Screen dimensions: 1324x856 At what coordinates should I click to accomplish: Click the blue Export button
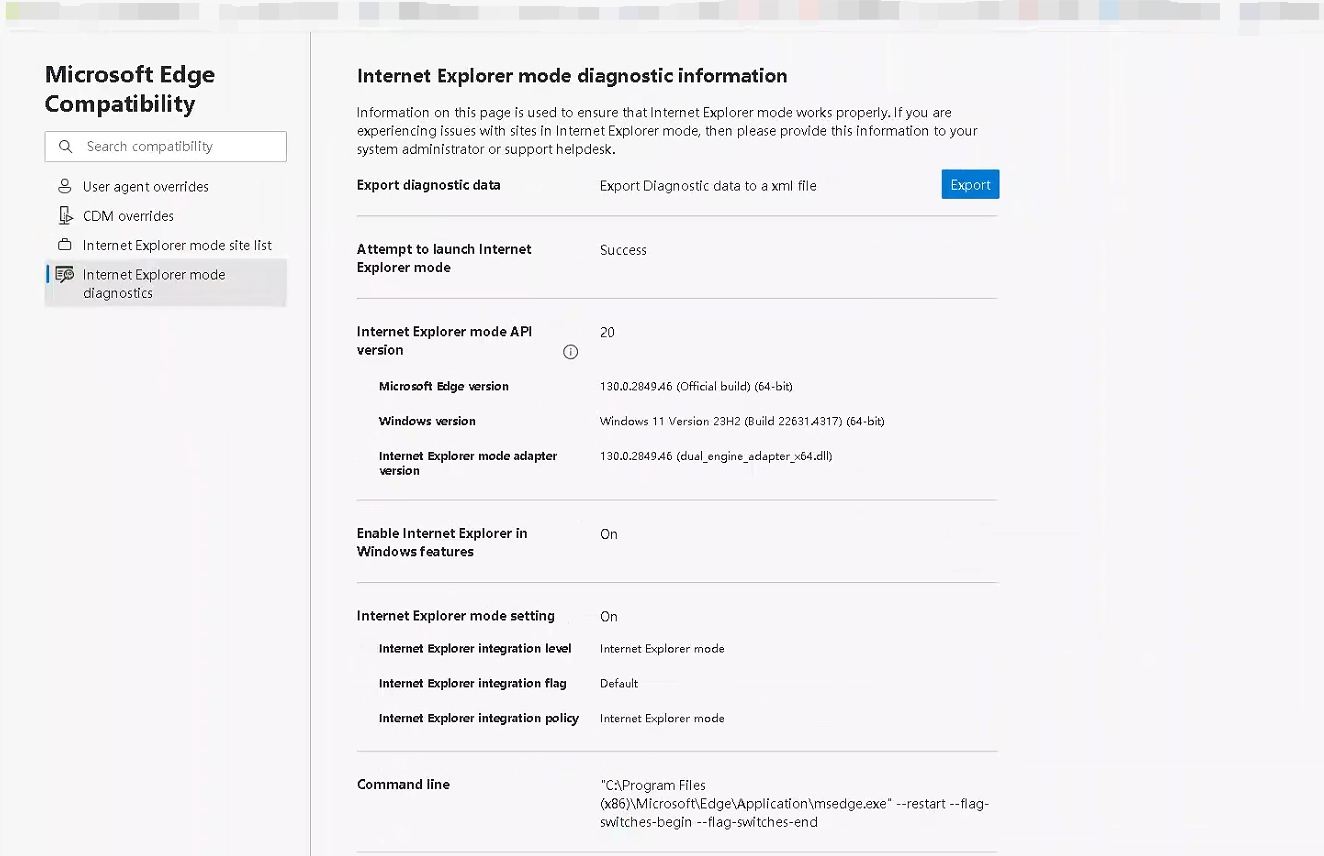[969, 184]
